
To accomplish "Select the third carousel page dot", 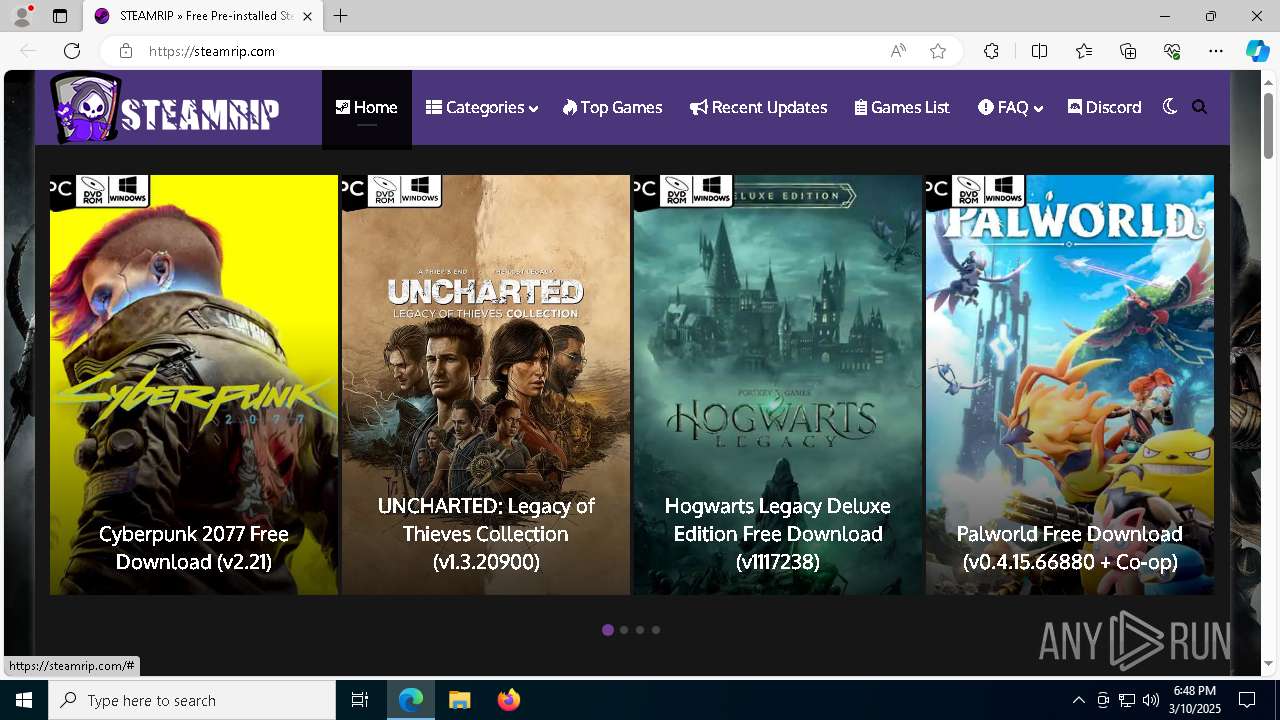I will 640,630.
